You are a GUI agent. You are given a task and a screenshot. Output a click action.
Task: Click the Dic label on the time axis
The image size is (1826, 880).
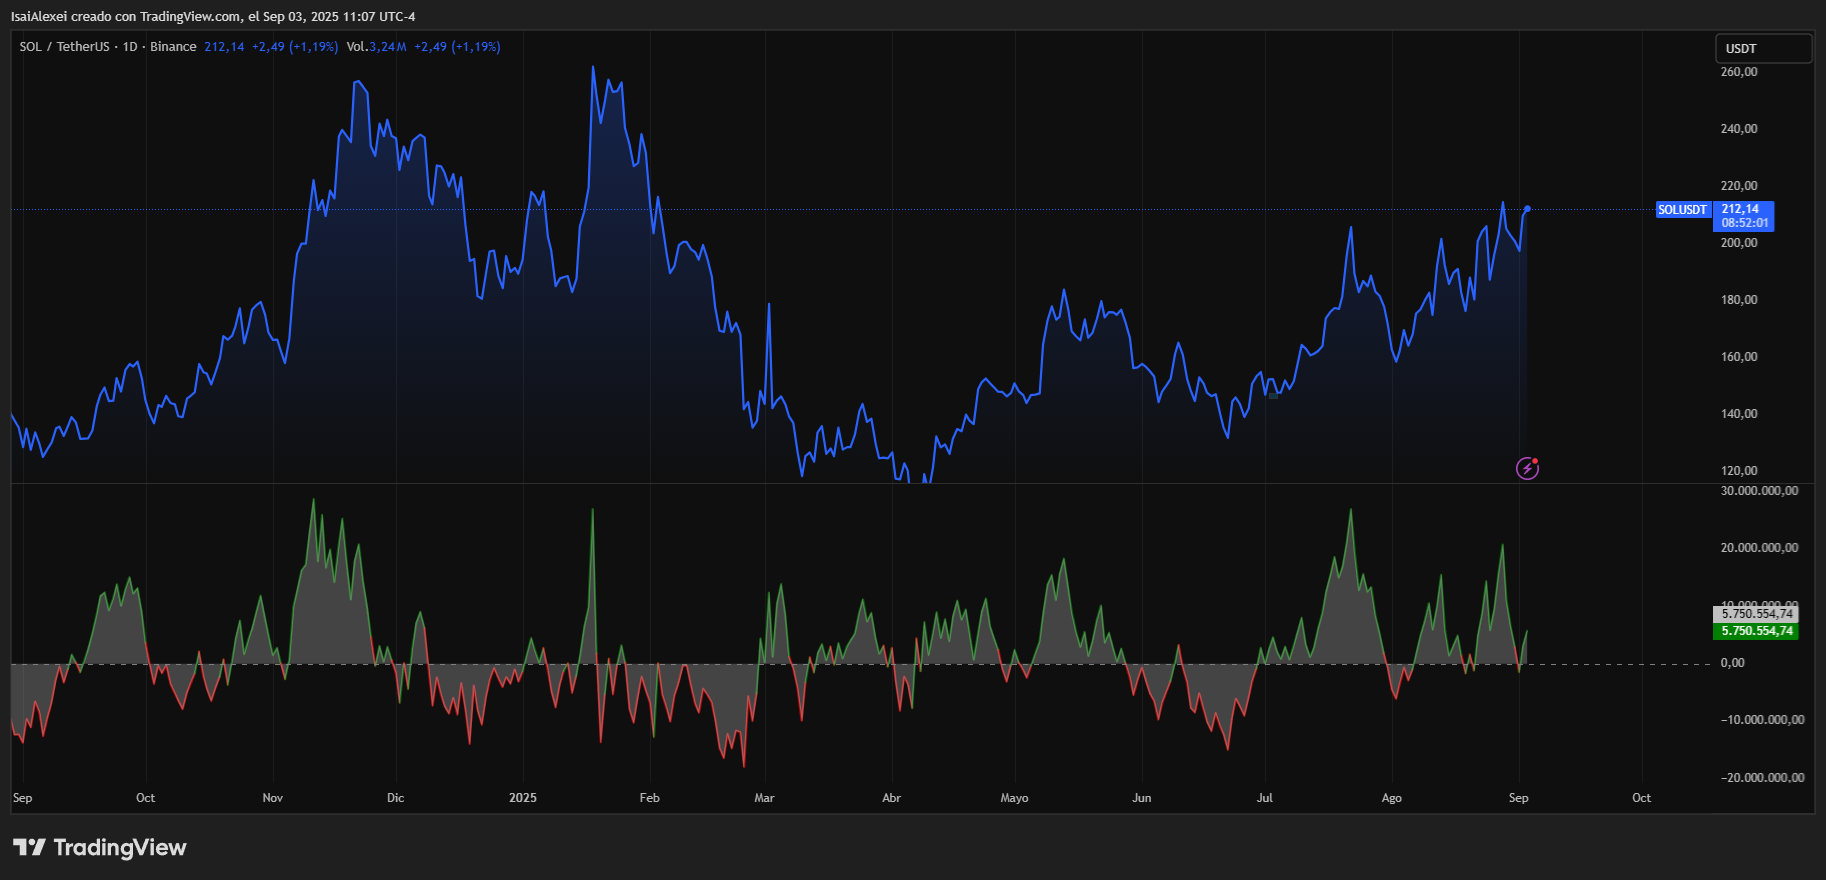point(395,798)
